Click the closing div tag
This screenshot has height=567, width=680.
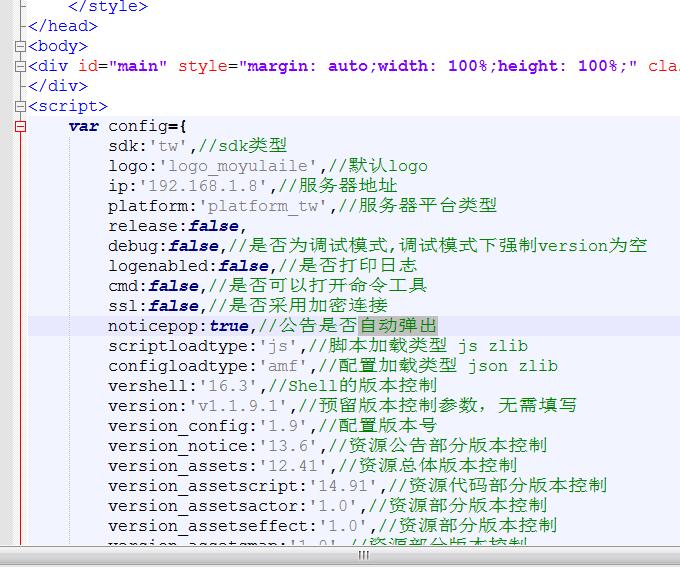pyautogui.click(x=58, y=86)
